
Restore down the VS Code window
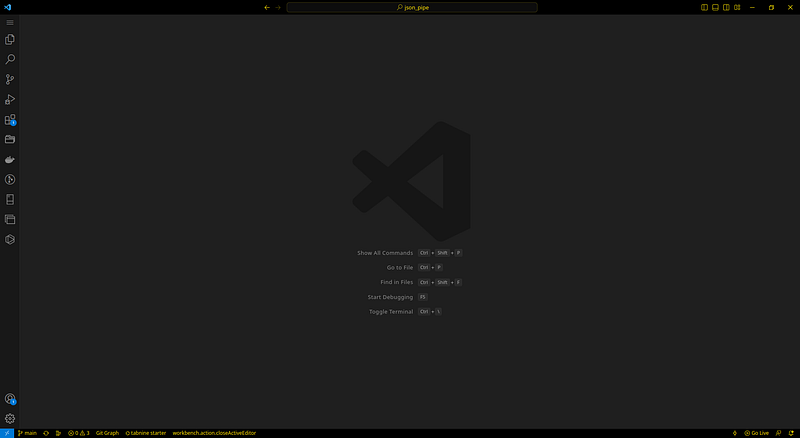(771, 7)
